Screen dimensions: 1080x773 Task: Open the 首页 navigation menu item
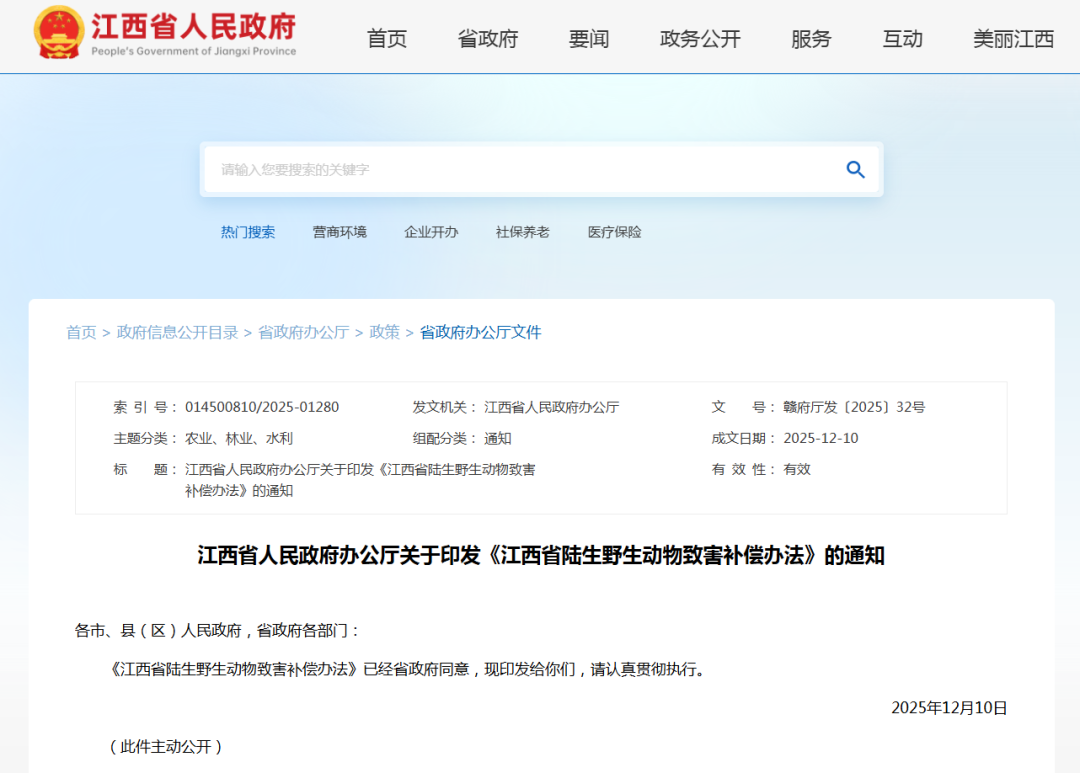[387, 39]
